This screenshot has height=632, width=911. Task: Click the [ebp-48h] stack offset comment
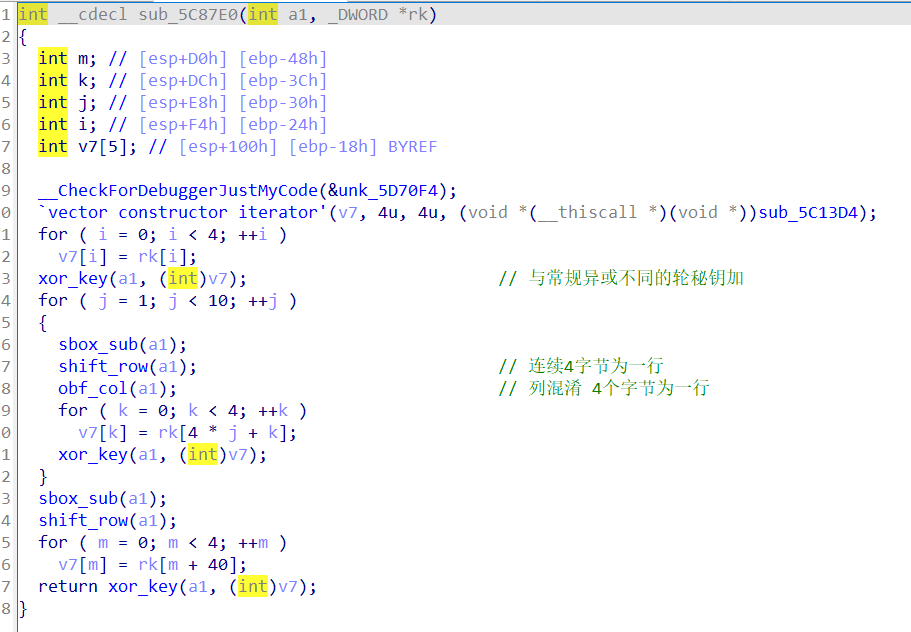[x=283, y=58]
